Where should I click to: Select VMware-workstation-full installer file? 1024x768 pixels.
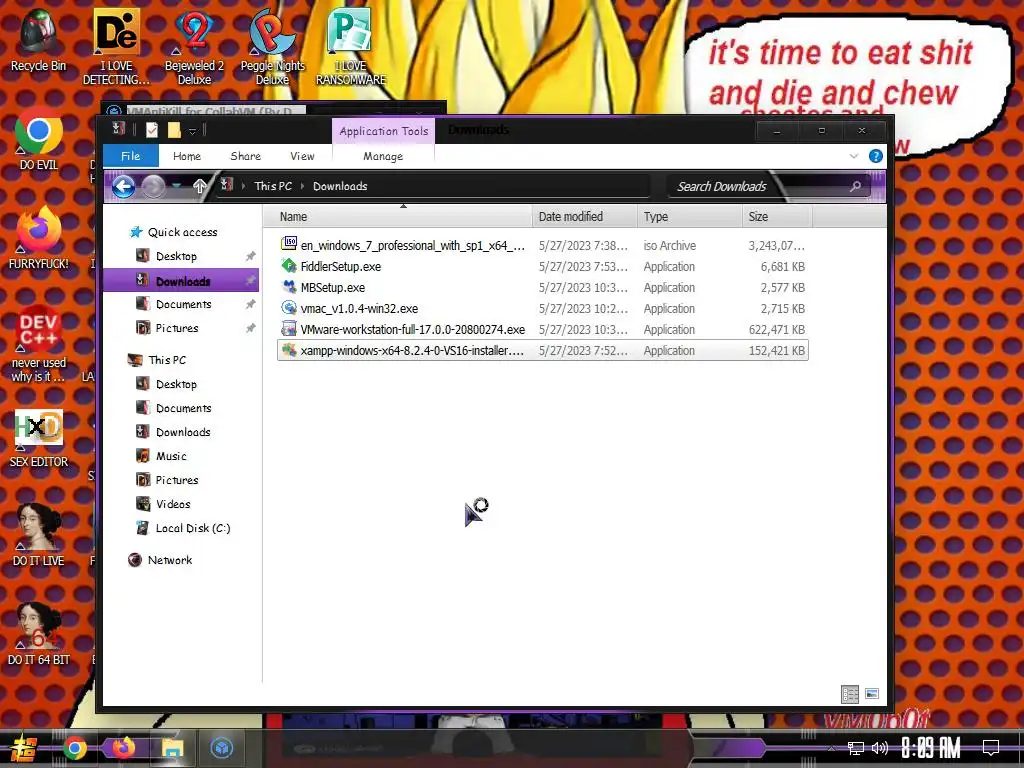[543, 329]
